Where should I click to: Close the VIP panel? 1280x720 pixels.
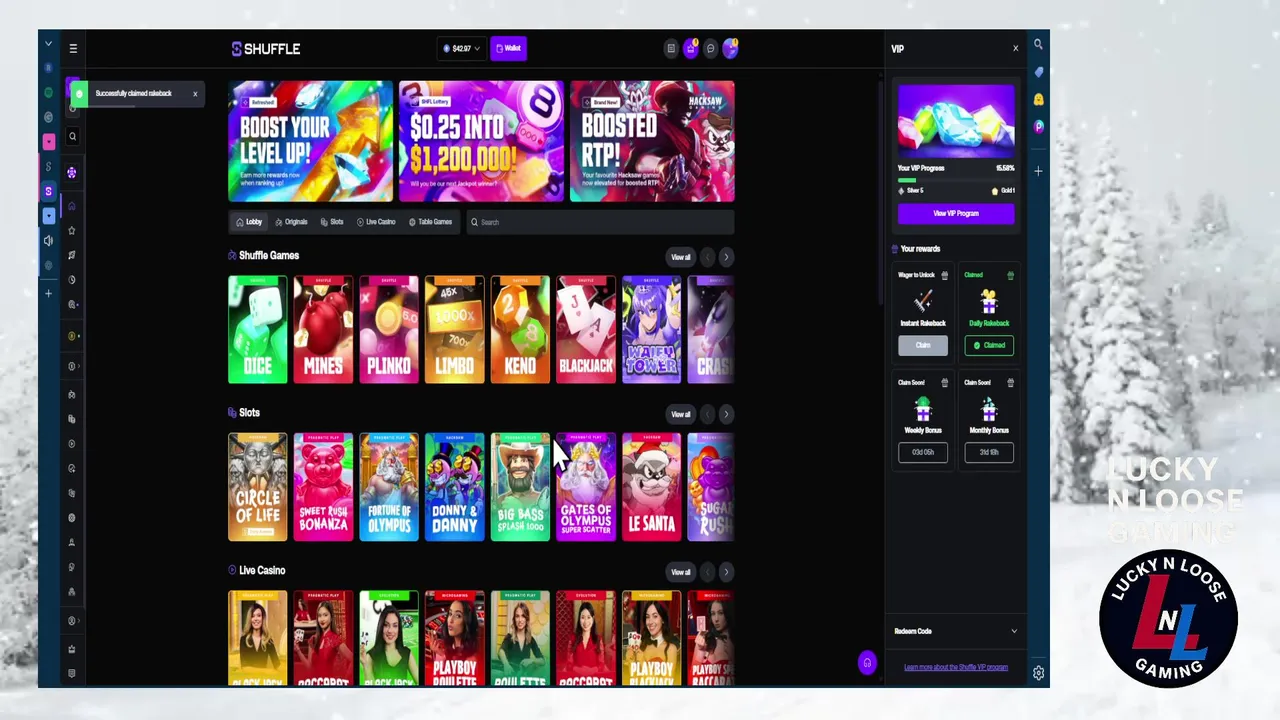pyautogui.click(x=1015, y=48)
